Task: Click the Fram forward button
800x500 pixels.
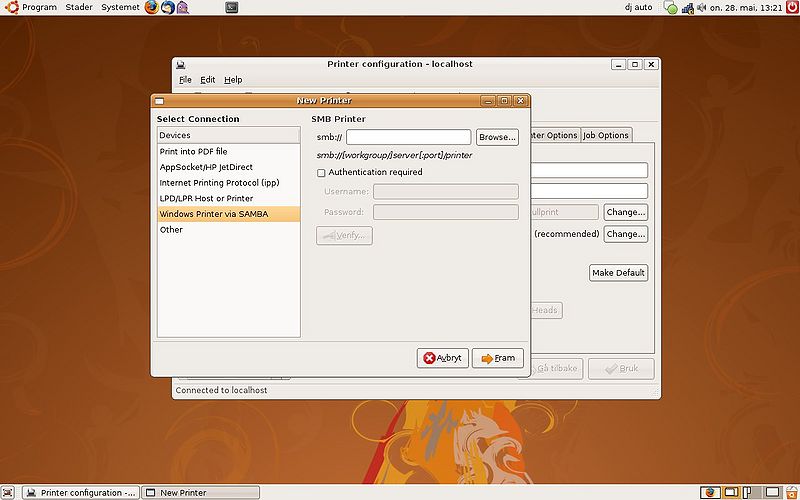Action: coord(497,358)
